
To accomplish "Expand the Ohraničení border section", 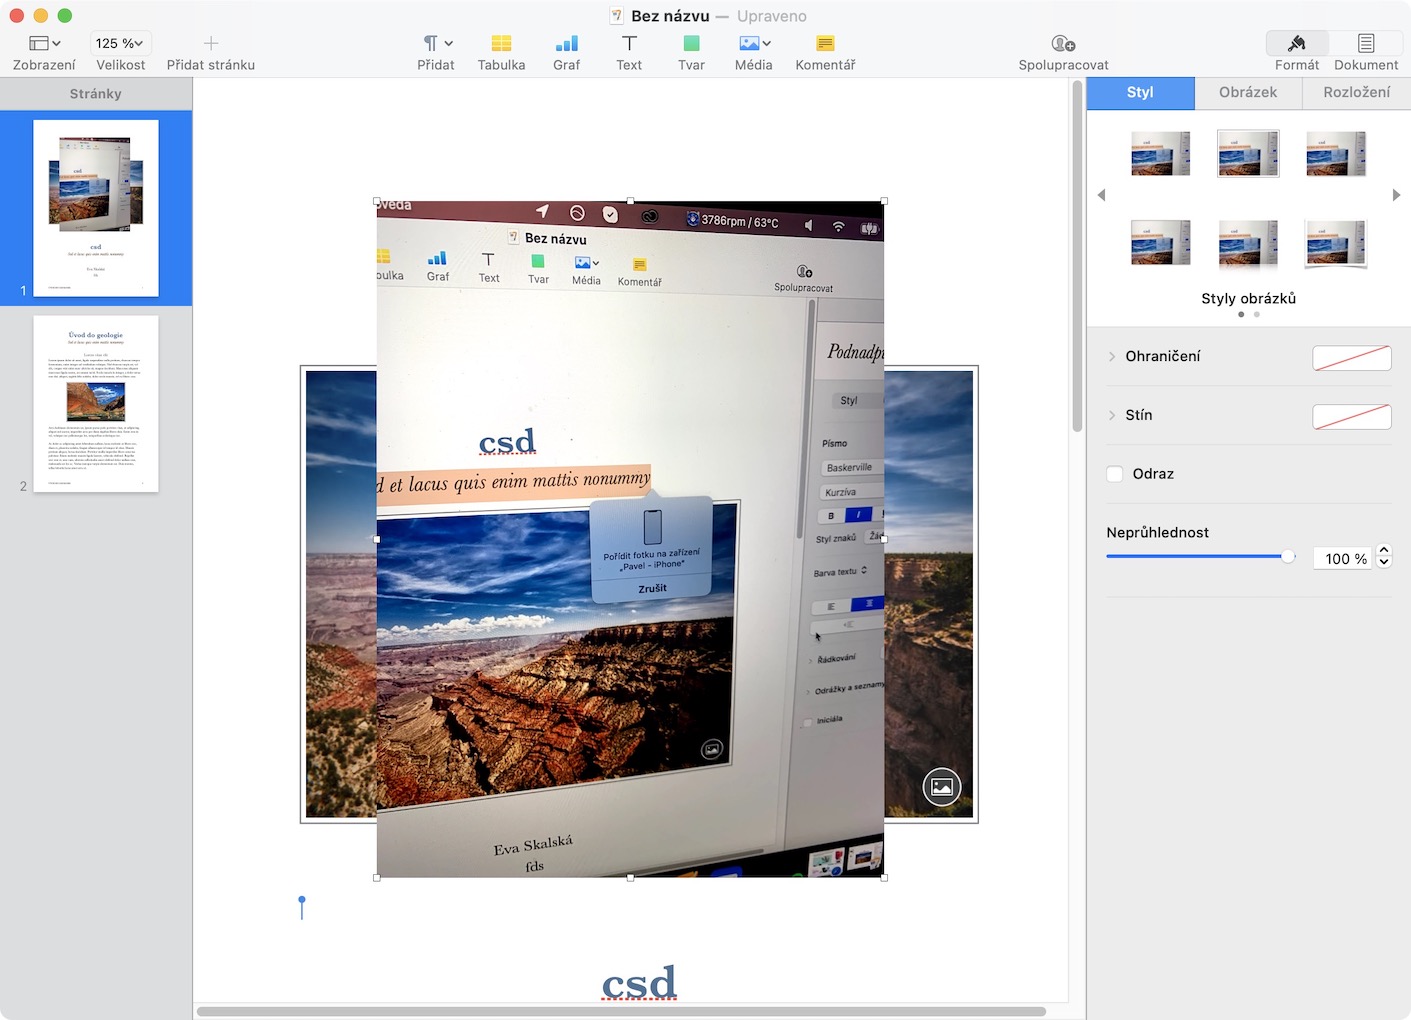I will (x=1112, y=356).
